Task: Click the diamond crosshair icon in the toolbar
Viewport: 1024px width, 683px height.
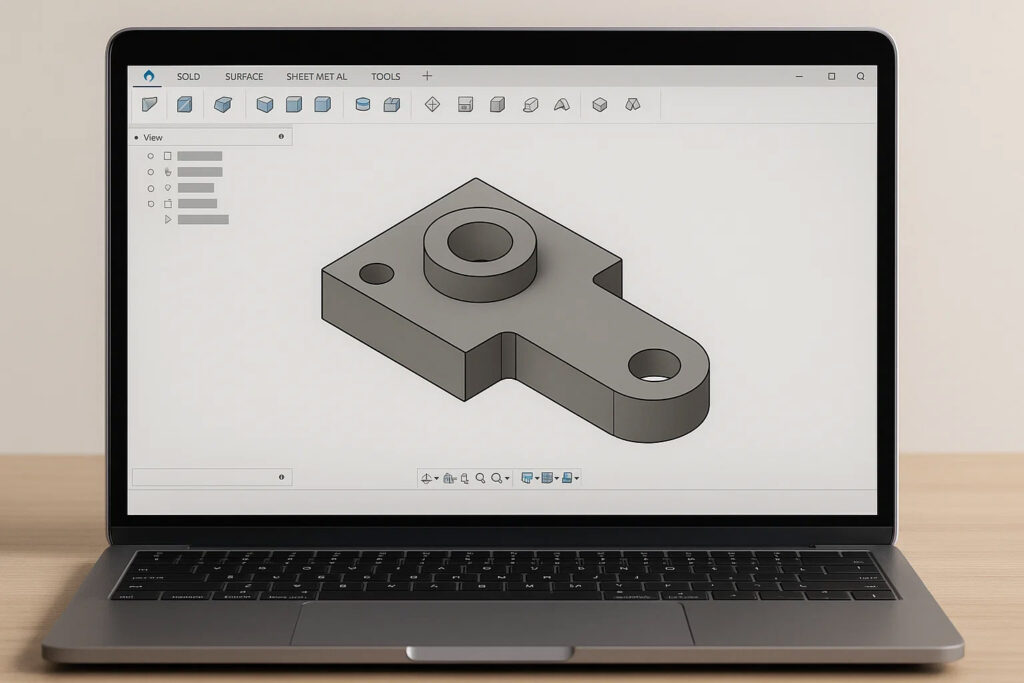Action: click(x=432, y=104)
